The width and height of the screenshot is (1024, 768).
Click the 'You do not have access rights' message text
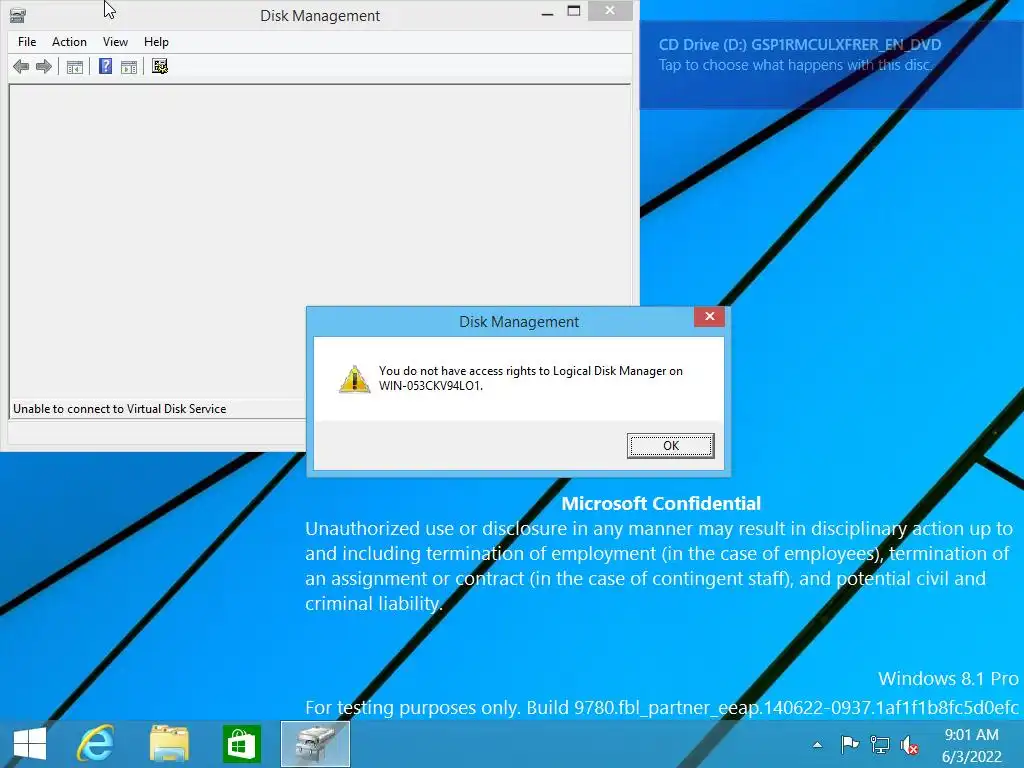pos(530,378)
